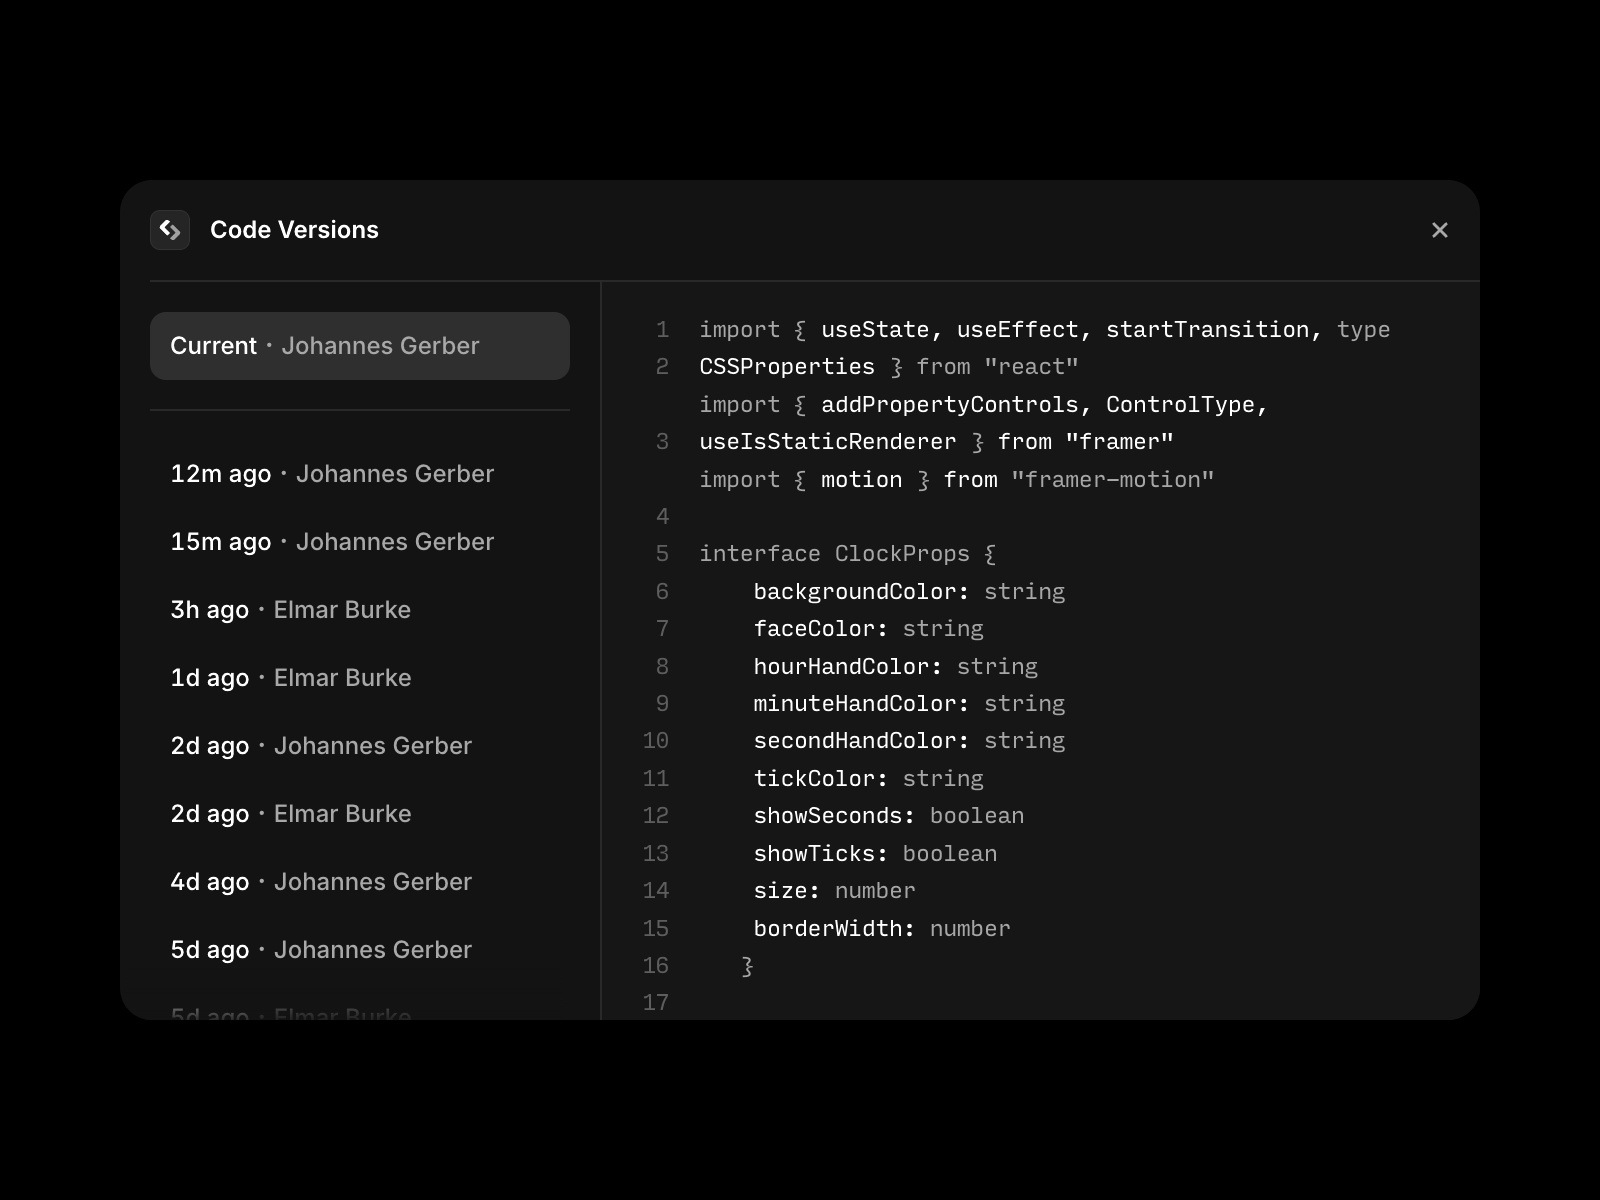The image size is (1600, 1200).
Task: Click the borderWidth property on line 15
Action: (879, 928)
